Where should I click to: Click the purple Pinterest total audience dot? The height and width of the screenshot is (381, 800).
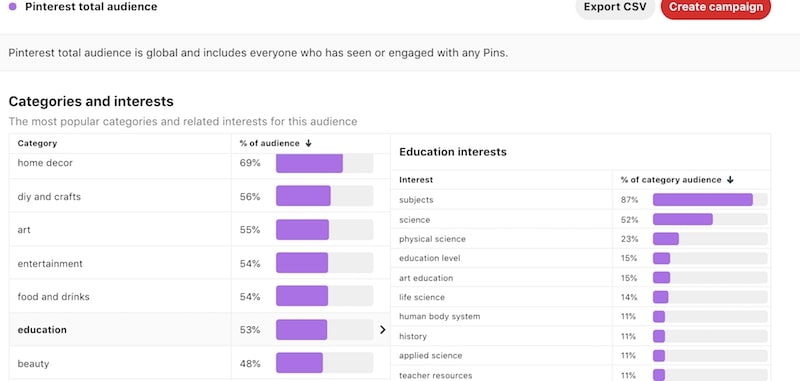13,7
